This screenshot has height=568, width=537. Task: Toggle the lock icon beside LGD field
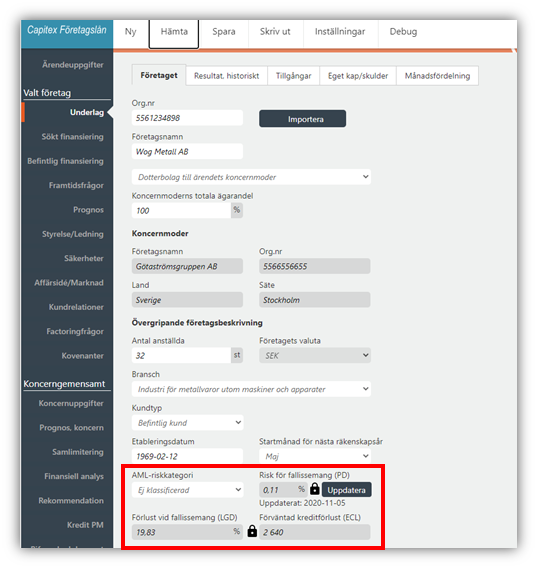click(x=252, y=531)
